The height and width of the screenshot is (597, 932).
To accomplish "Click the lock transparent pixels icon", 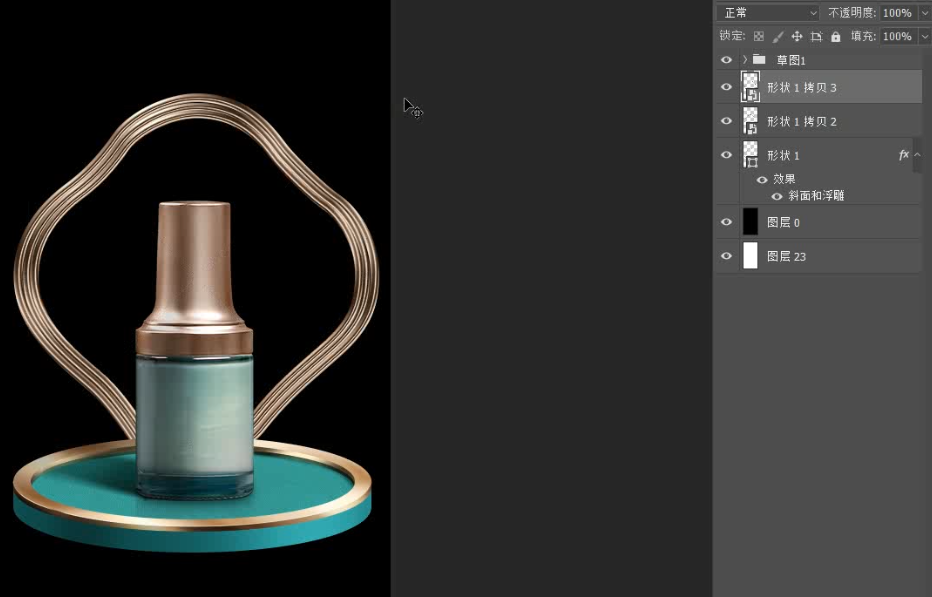I will 759,37.
